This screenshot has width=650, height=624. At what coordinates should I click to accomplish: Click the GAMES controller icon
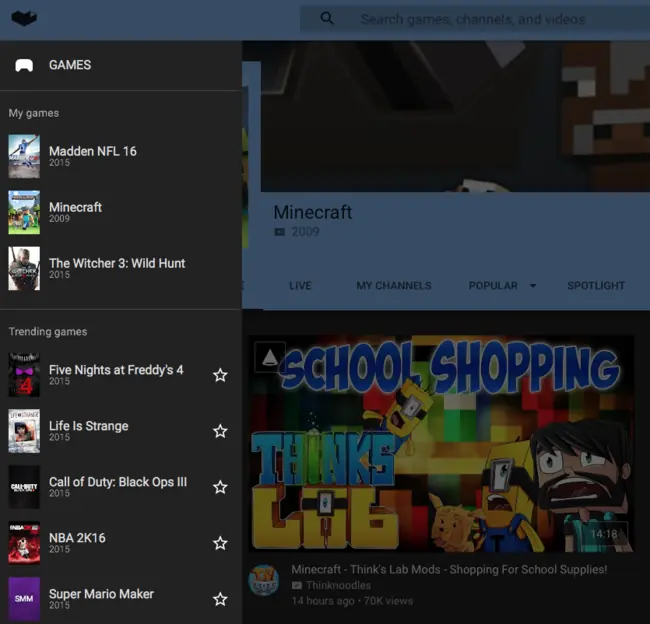pyautogui.click(x=24, y=65)
